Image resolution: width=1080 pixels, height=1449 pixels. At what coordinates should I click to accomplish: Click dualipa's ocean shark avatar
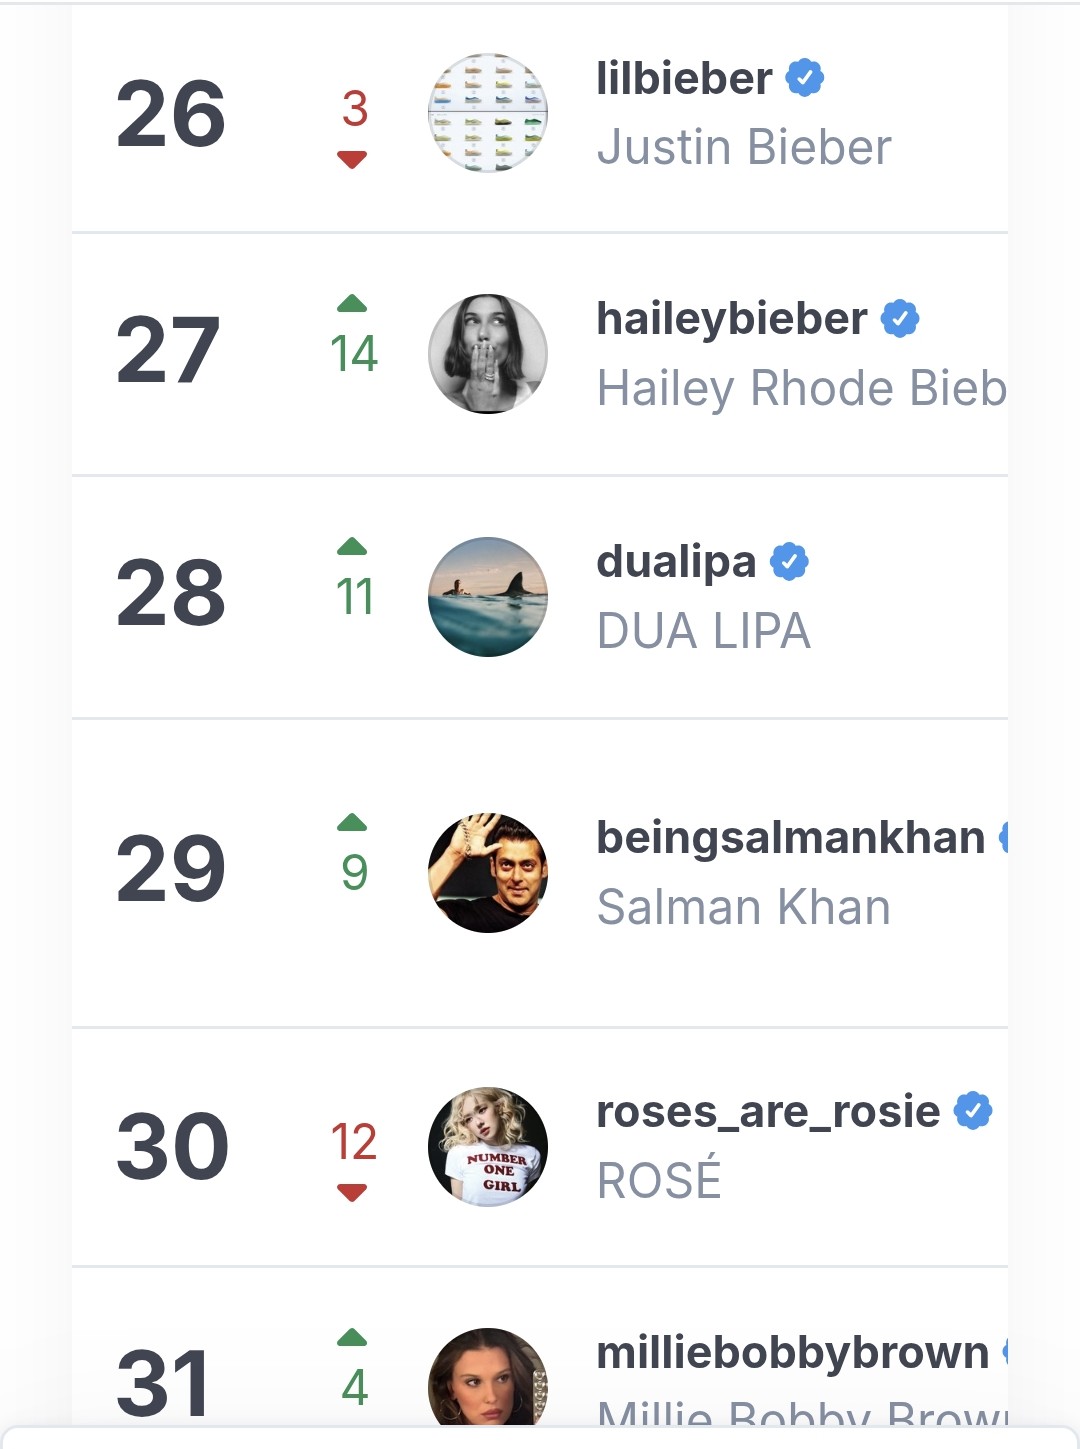[x=488, y=597]
